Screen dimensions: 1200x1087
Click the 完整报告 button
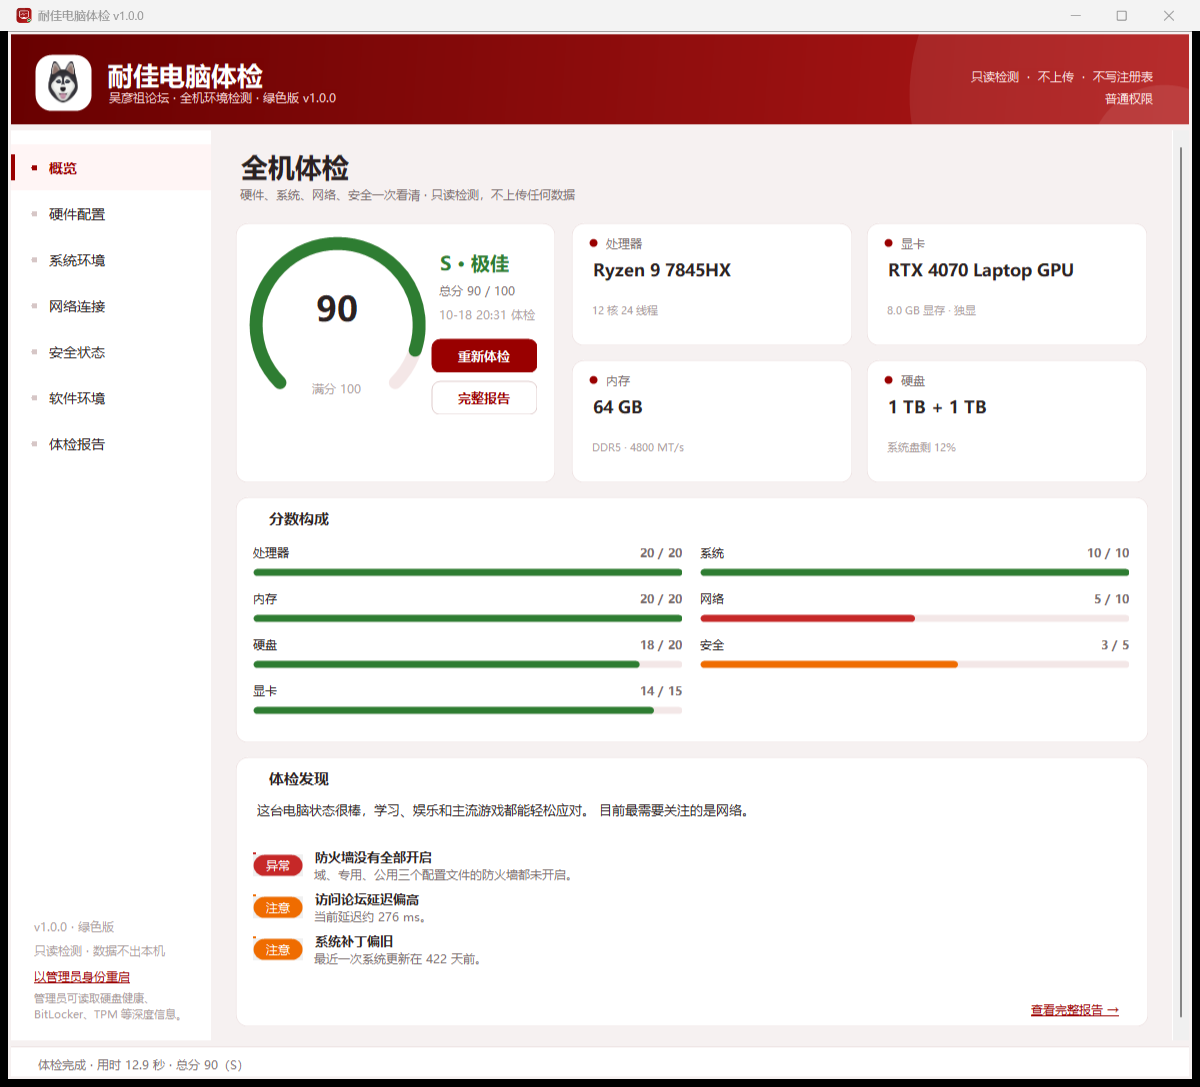click(484, 398)
